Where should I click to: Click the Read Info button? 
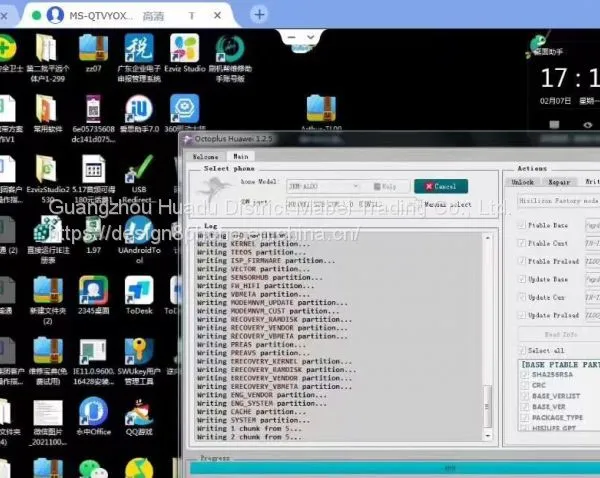click(561, 334)
